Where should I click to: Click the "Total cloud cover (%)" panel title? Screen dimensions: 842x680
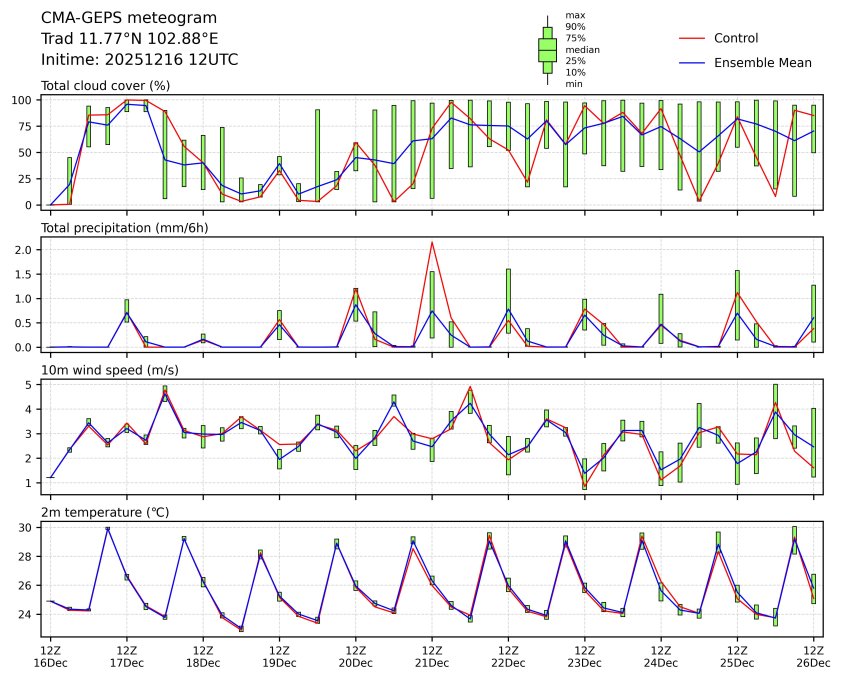(105, 86)
